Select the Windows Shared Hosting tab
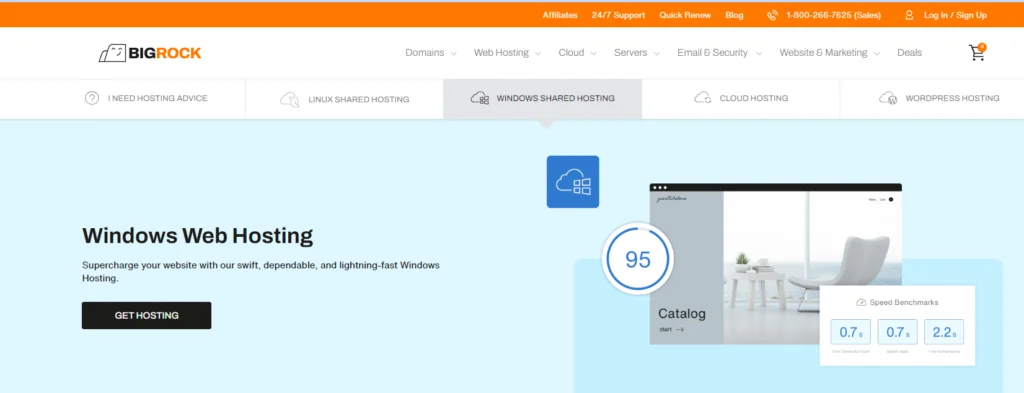Screen dimensions: 1024x393 tap(542, 99)
